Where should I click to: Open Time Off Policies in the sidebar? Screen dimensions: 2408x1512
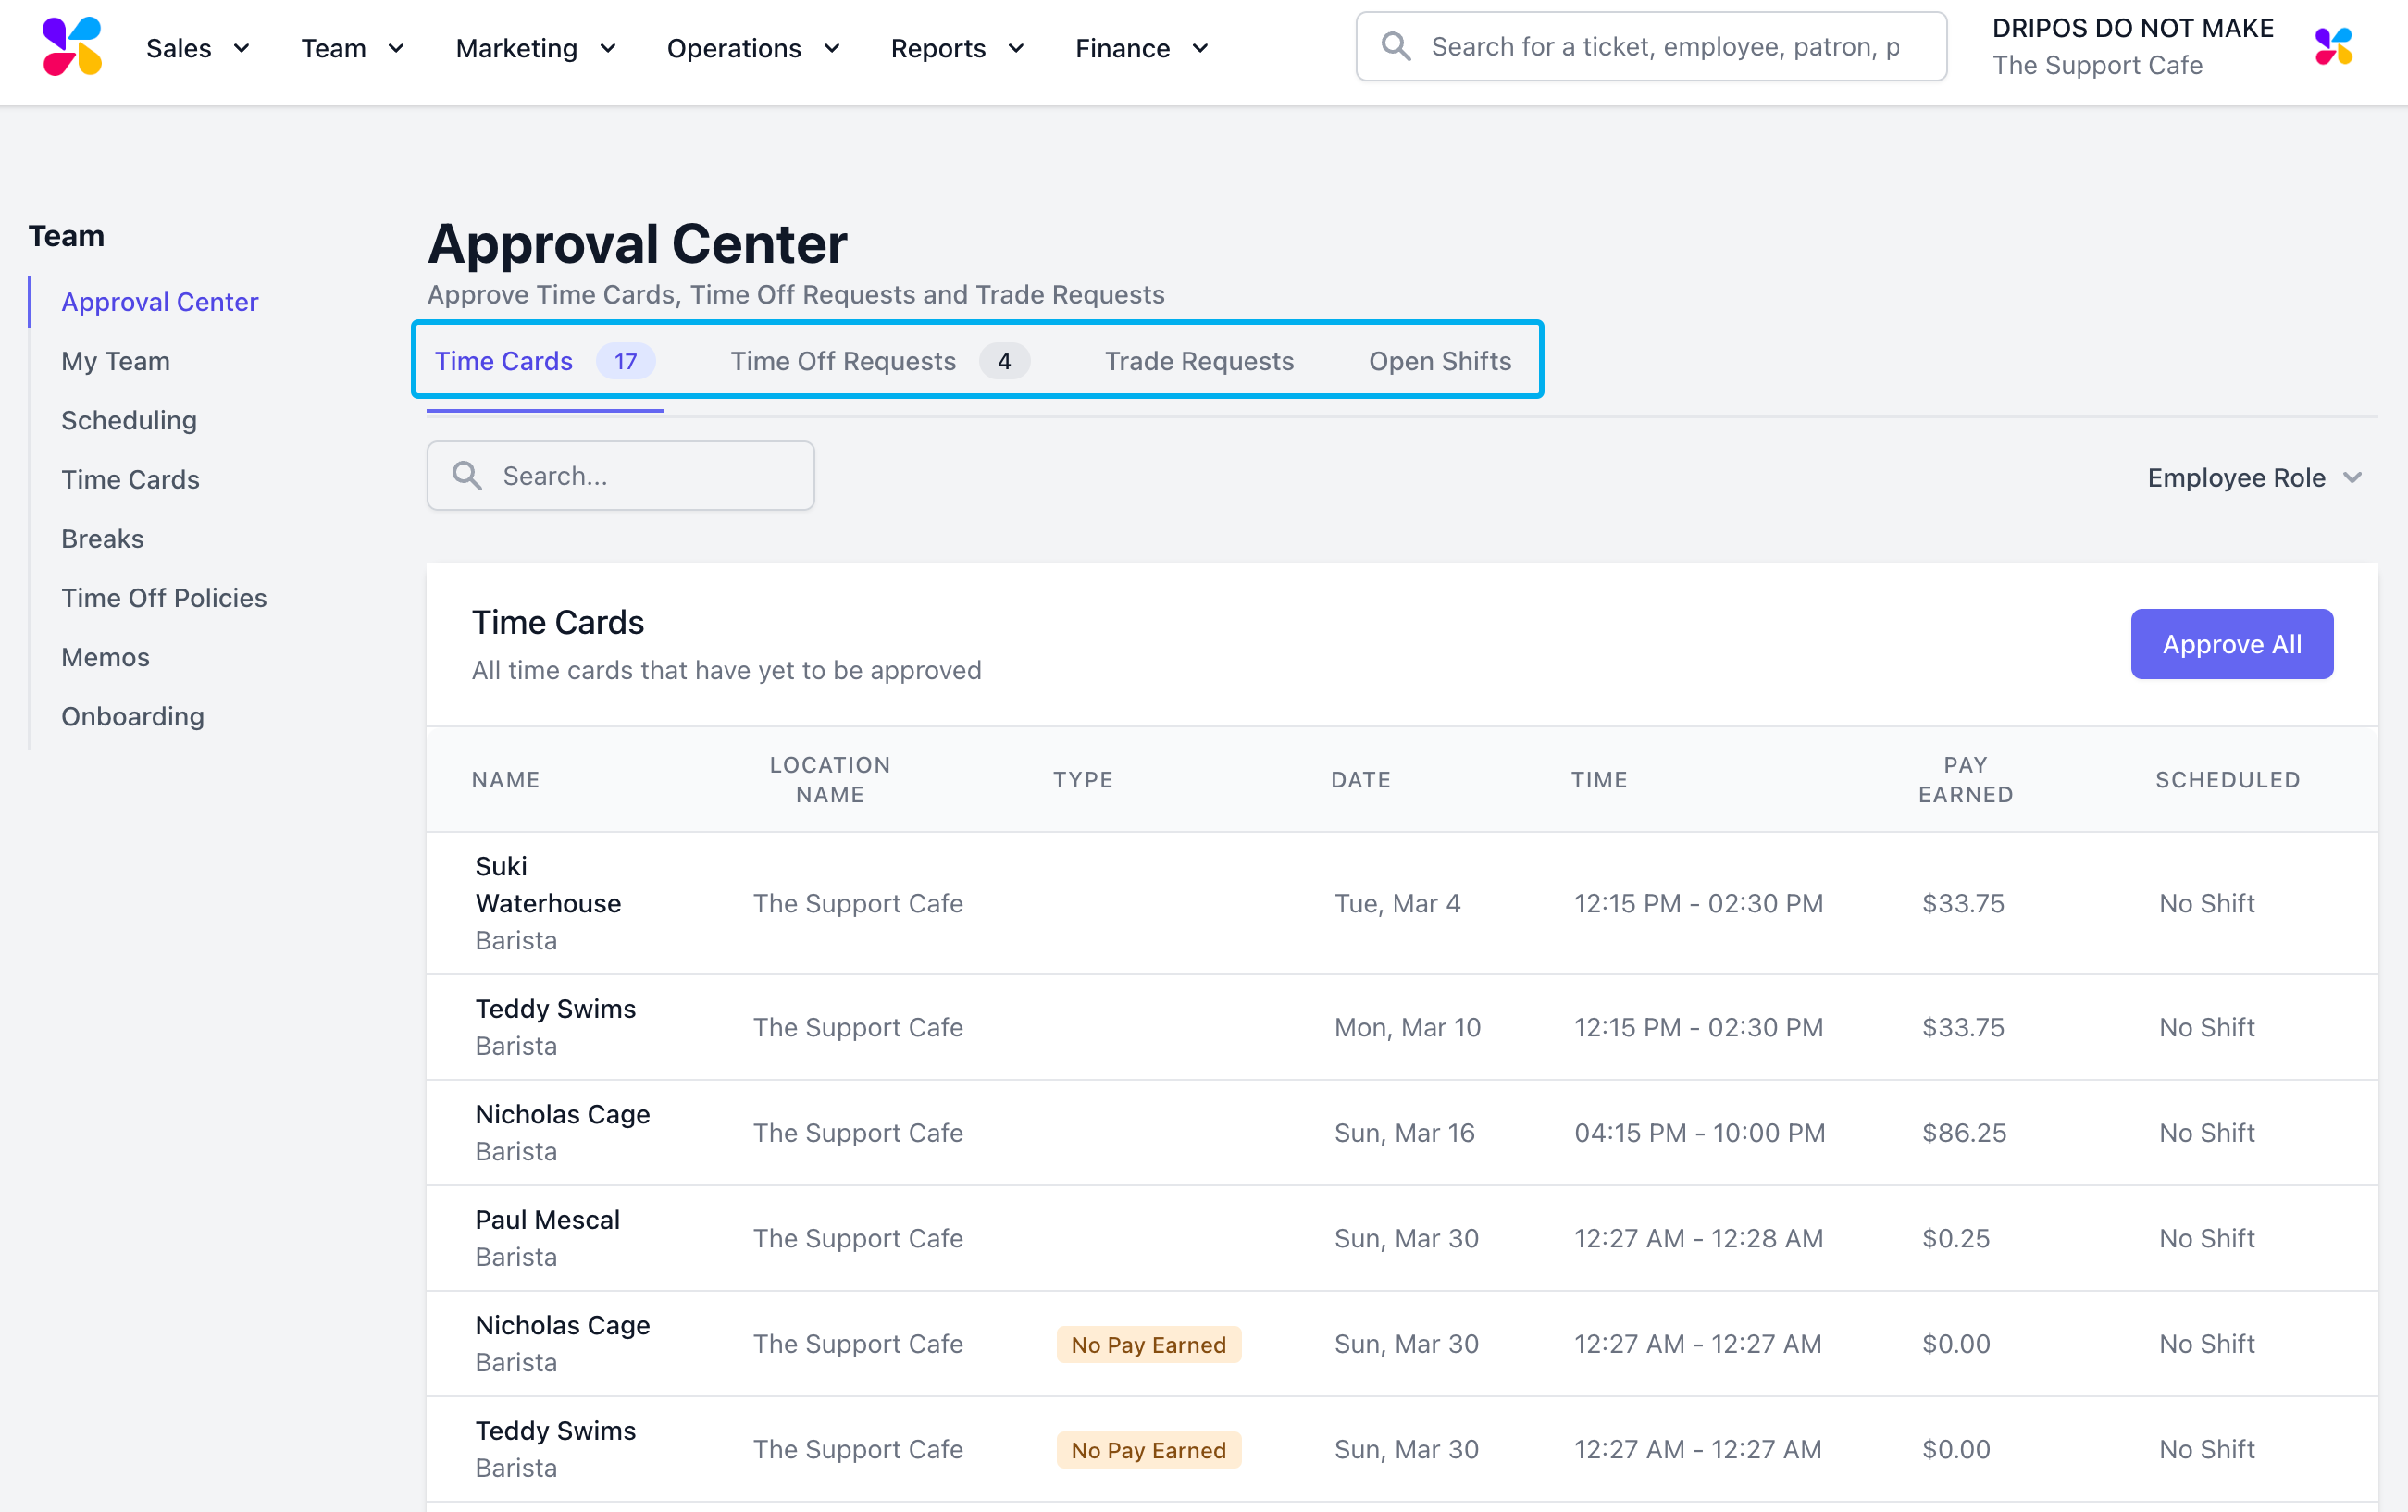(164, 598)
